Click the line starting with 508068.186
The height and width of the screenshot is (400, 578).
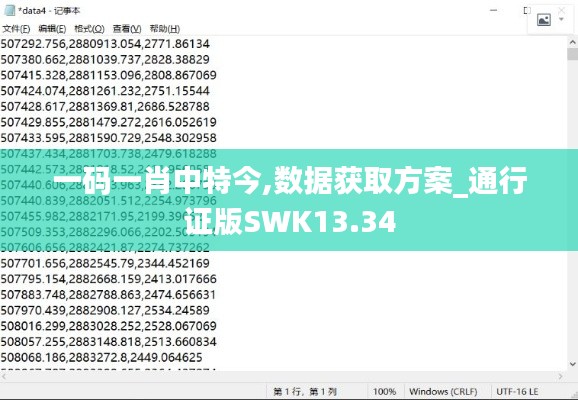tap(101, 357)
